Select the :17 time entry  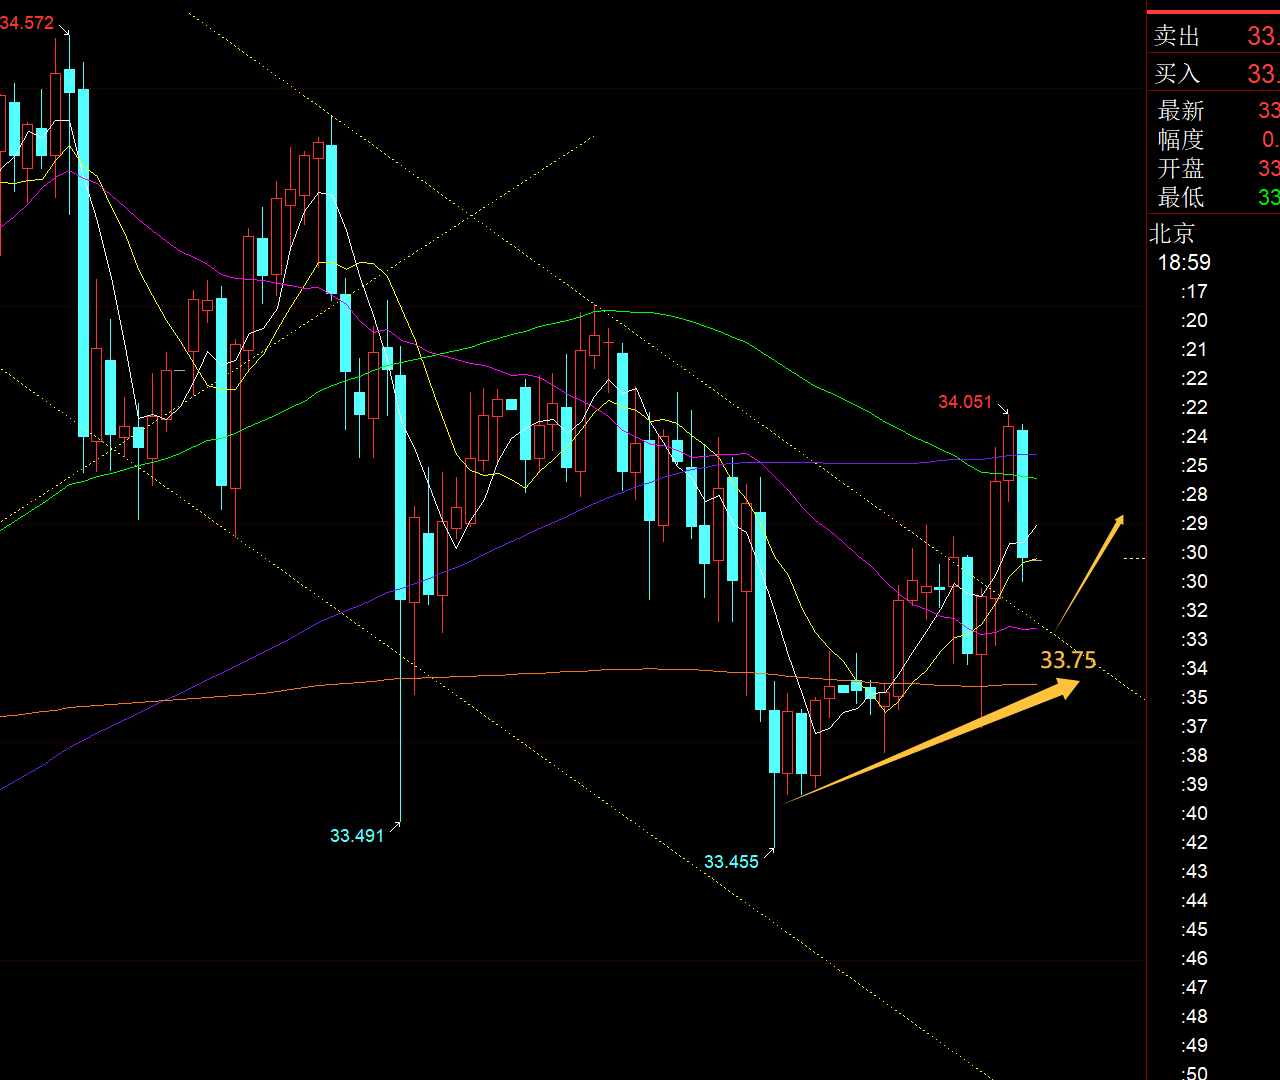[1194, 292]
